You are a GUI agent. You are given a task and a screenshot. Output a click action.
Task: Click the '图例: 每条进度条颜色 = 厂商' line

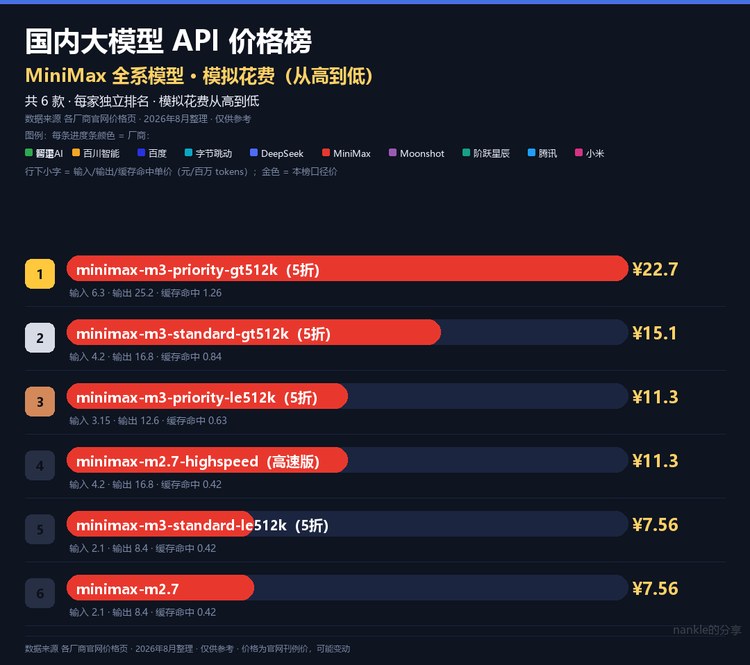(x=87, y=135)
